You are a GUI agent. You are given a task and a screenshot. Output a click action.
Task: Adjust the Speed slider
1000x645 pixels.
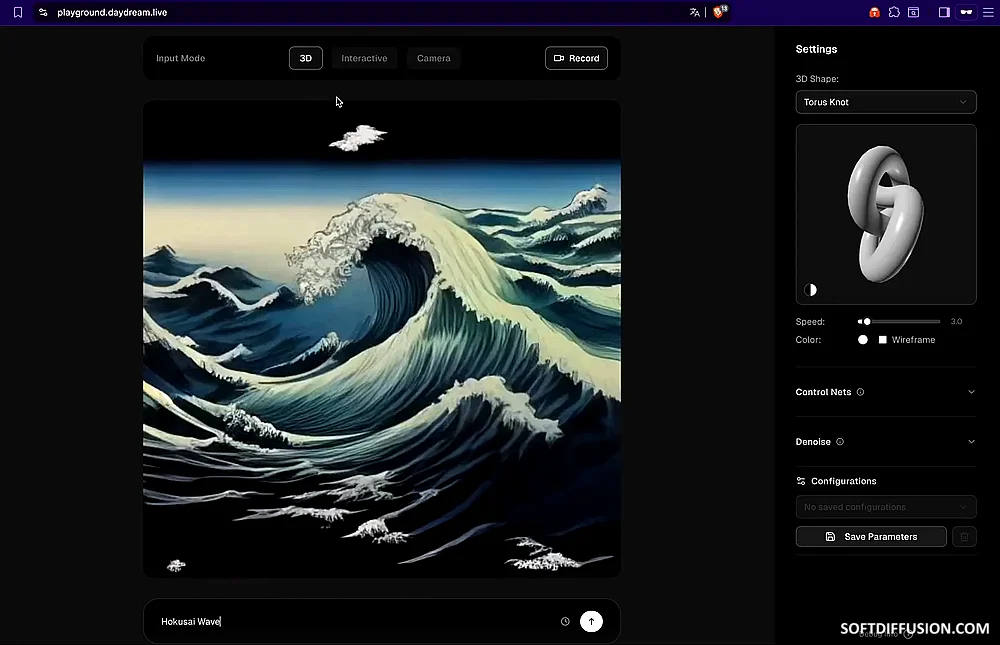pos(899,322)
